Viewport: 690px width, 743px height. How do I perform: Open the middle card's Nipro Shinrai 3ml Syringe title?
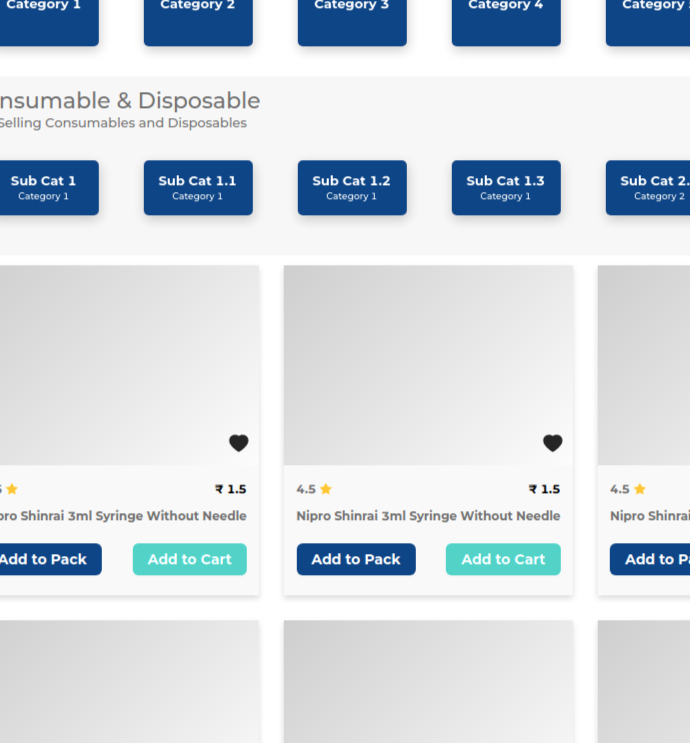click(x=428, y=516)
